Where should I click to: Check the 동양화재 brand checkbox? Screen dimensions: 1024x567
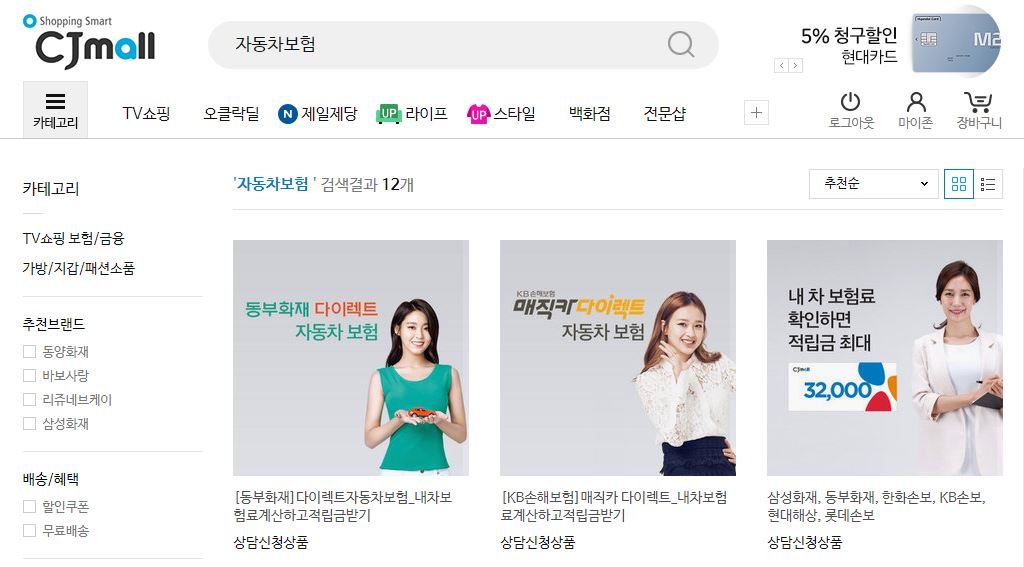coord(29,351)
